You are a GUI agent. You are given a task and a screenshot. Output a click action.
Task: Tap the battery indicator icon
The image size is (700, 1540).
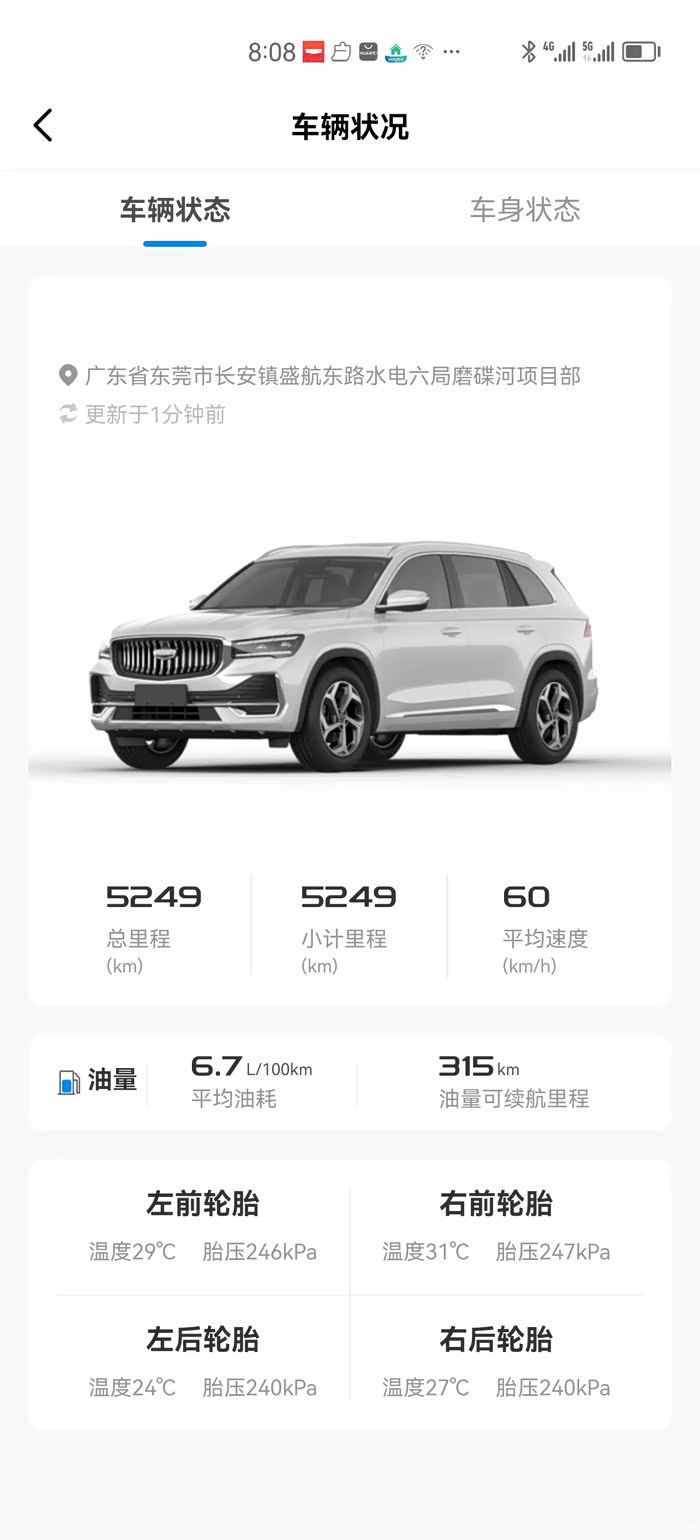pos(641,52)
